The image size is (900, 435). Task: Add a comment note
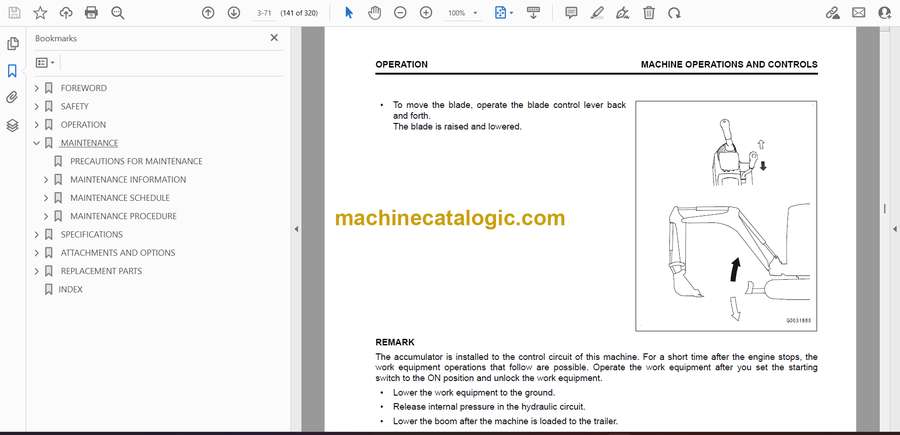[x=571, y=13]
